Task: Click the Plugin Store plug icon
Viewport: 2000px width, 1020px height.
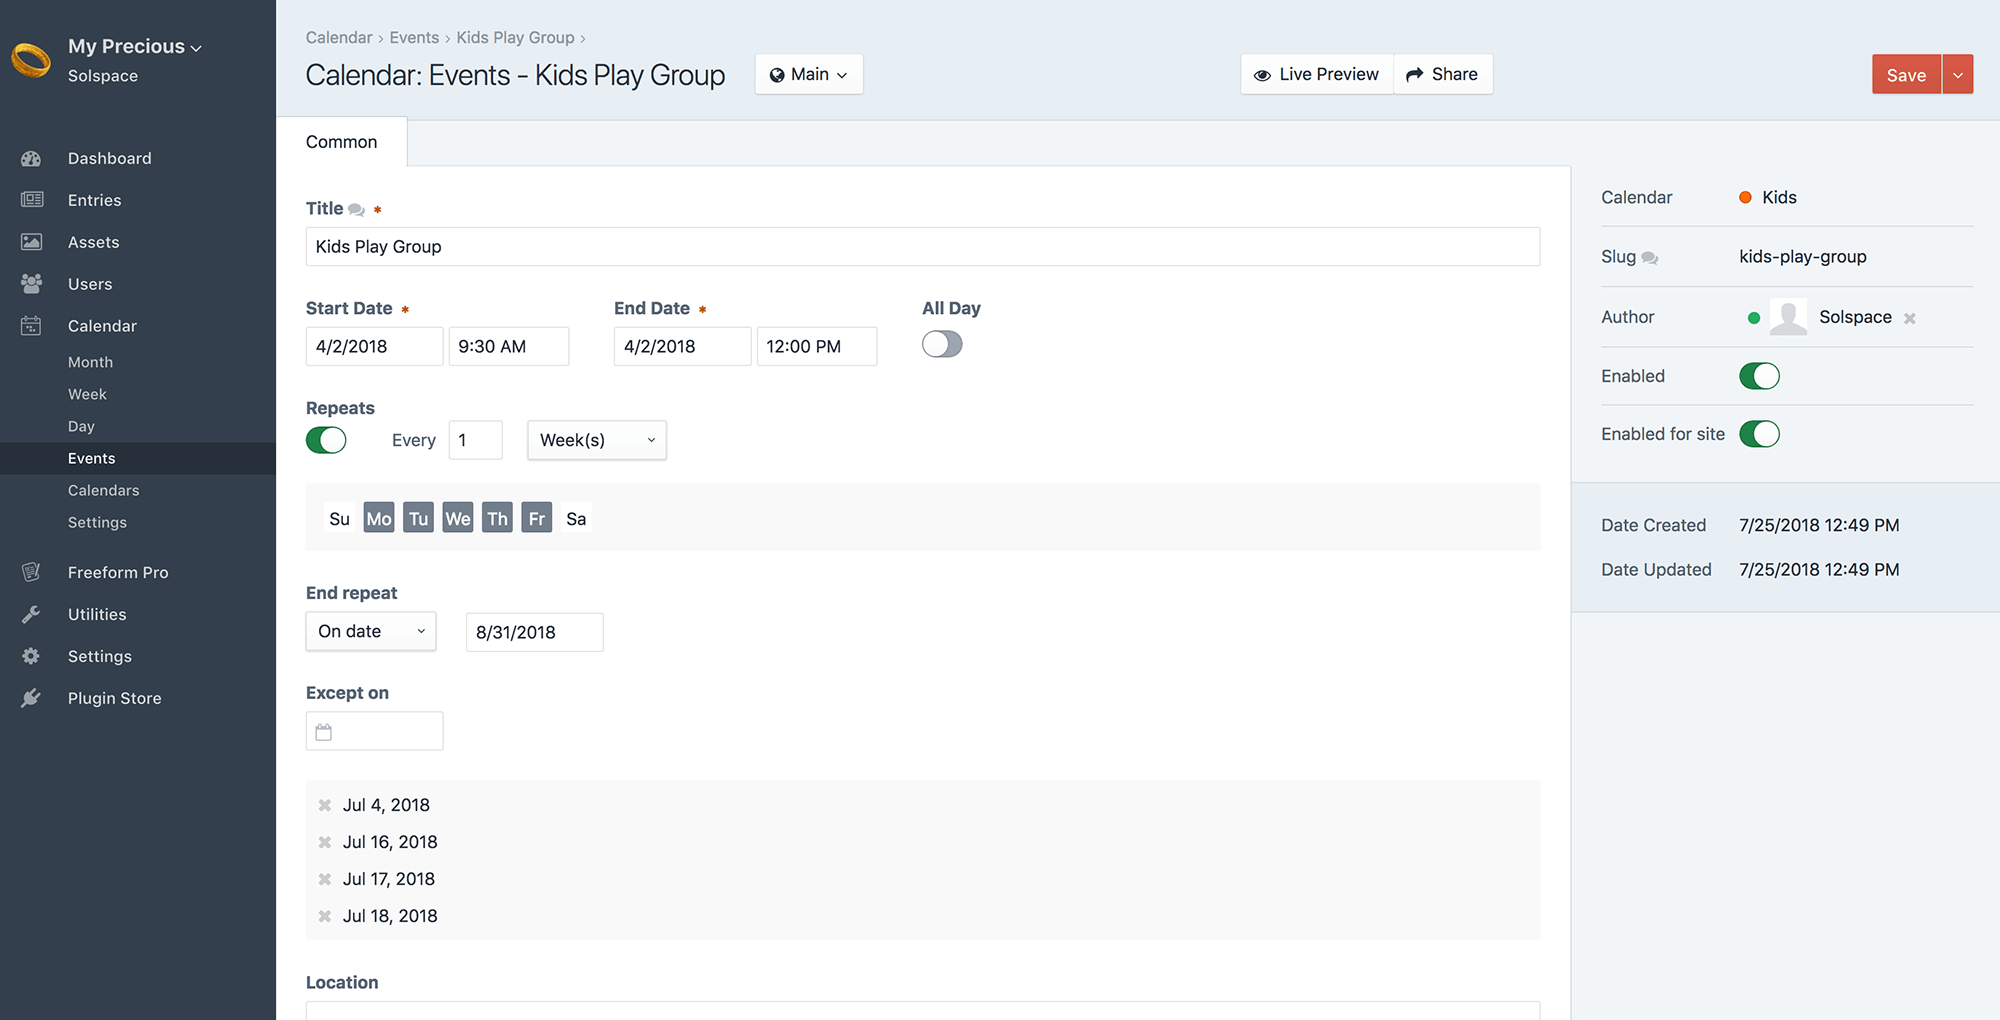Action: click(31, 698)
